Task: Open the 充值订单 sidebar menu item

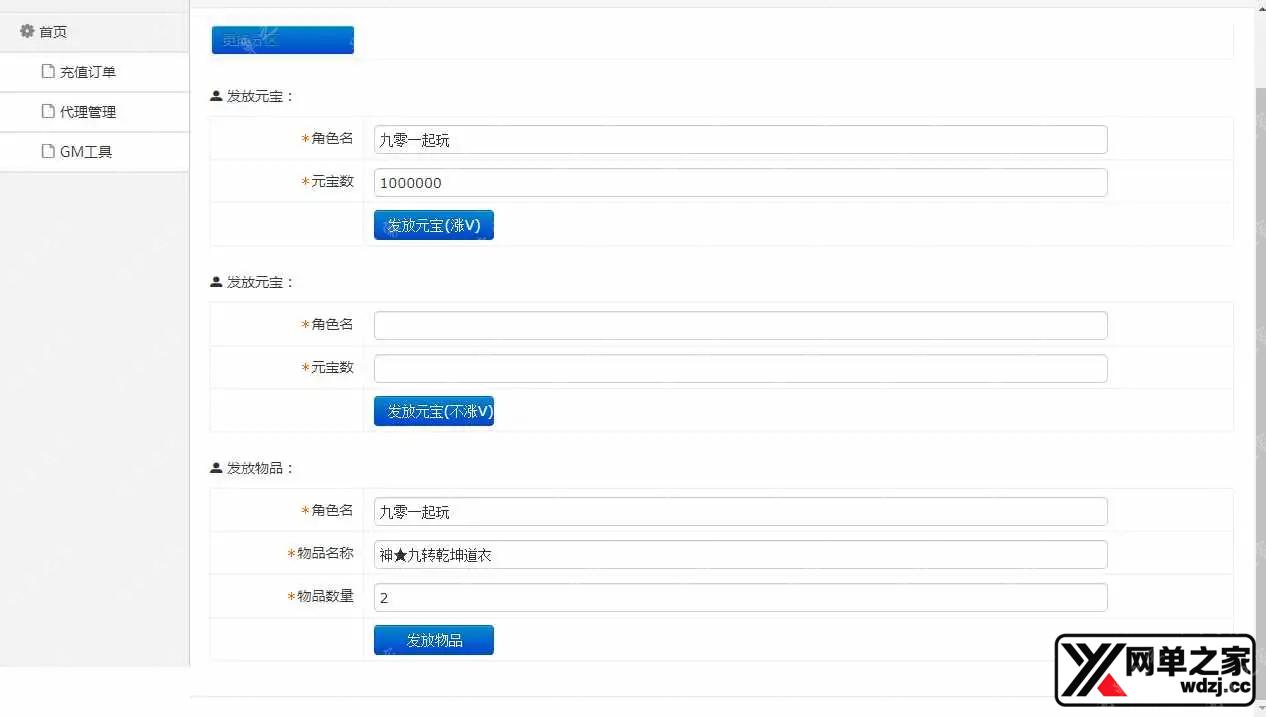Action: [88, 72]
